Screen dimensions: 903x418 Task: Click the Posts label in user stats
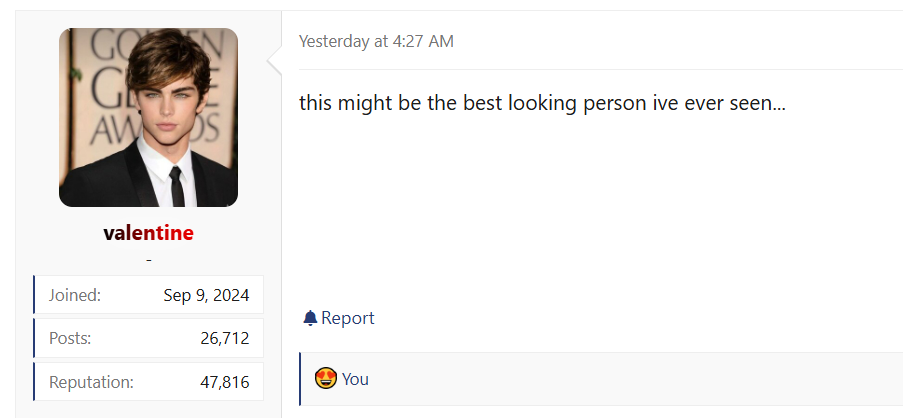coord(70,338)
